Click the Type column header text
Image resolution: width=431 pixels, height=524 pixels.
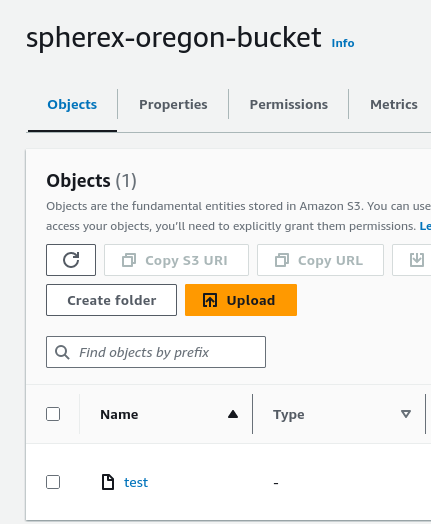[289, 414]
